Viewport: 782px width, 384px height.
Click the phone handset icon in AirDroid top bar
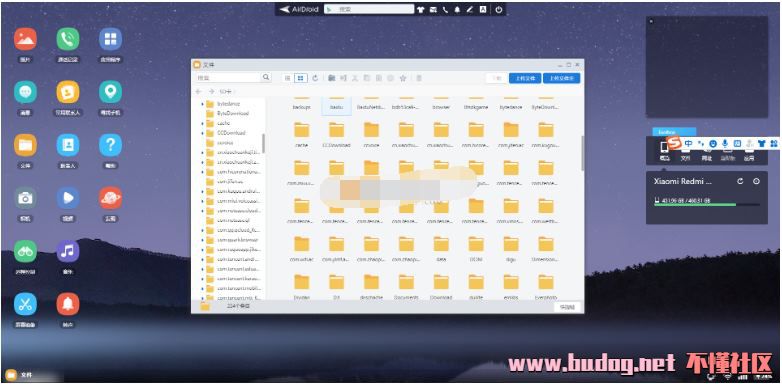click(x=445, y=9)
